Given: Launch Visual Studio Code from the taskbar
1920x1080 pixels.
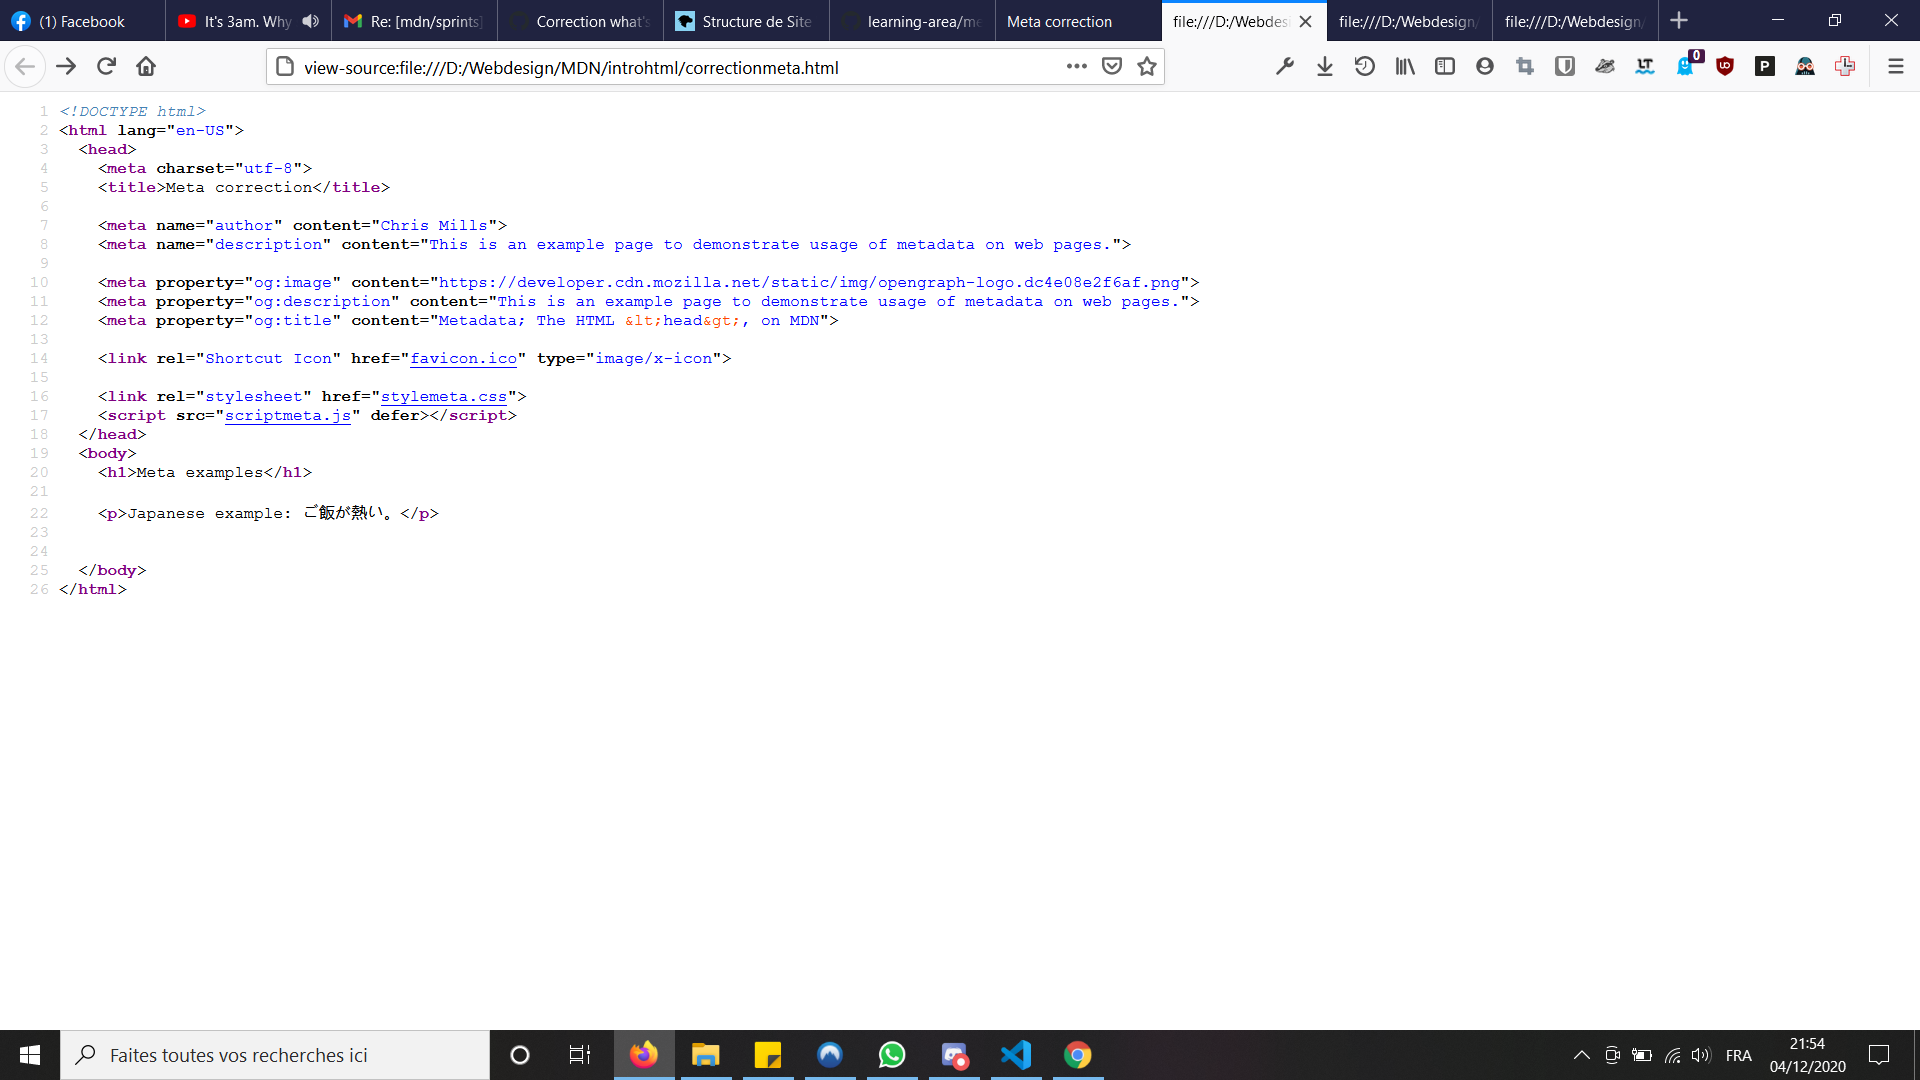Looking at the screenshot, I should point(1016,1054).
